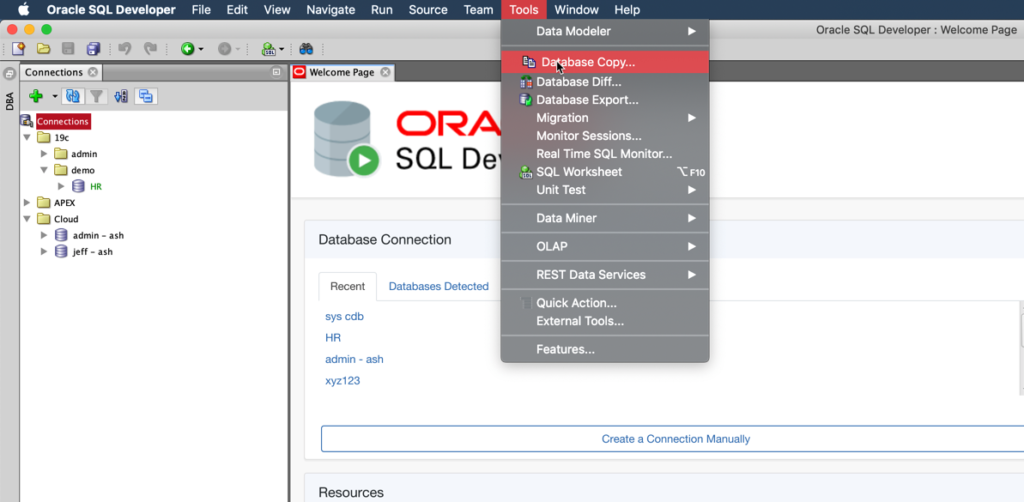Open the Back button history dropdown arrow
The width and height of the screenshot is (1024, 502).
(201, 49)
